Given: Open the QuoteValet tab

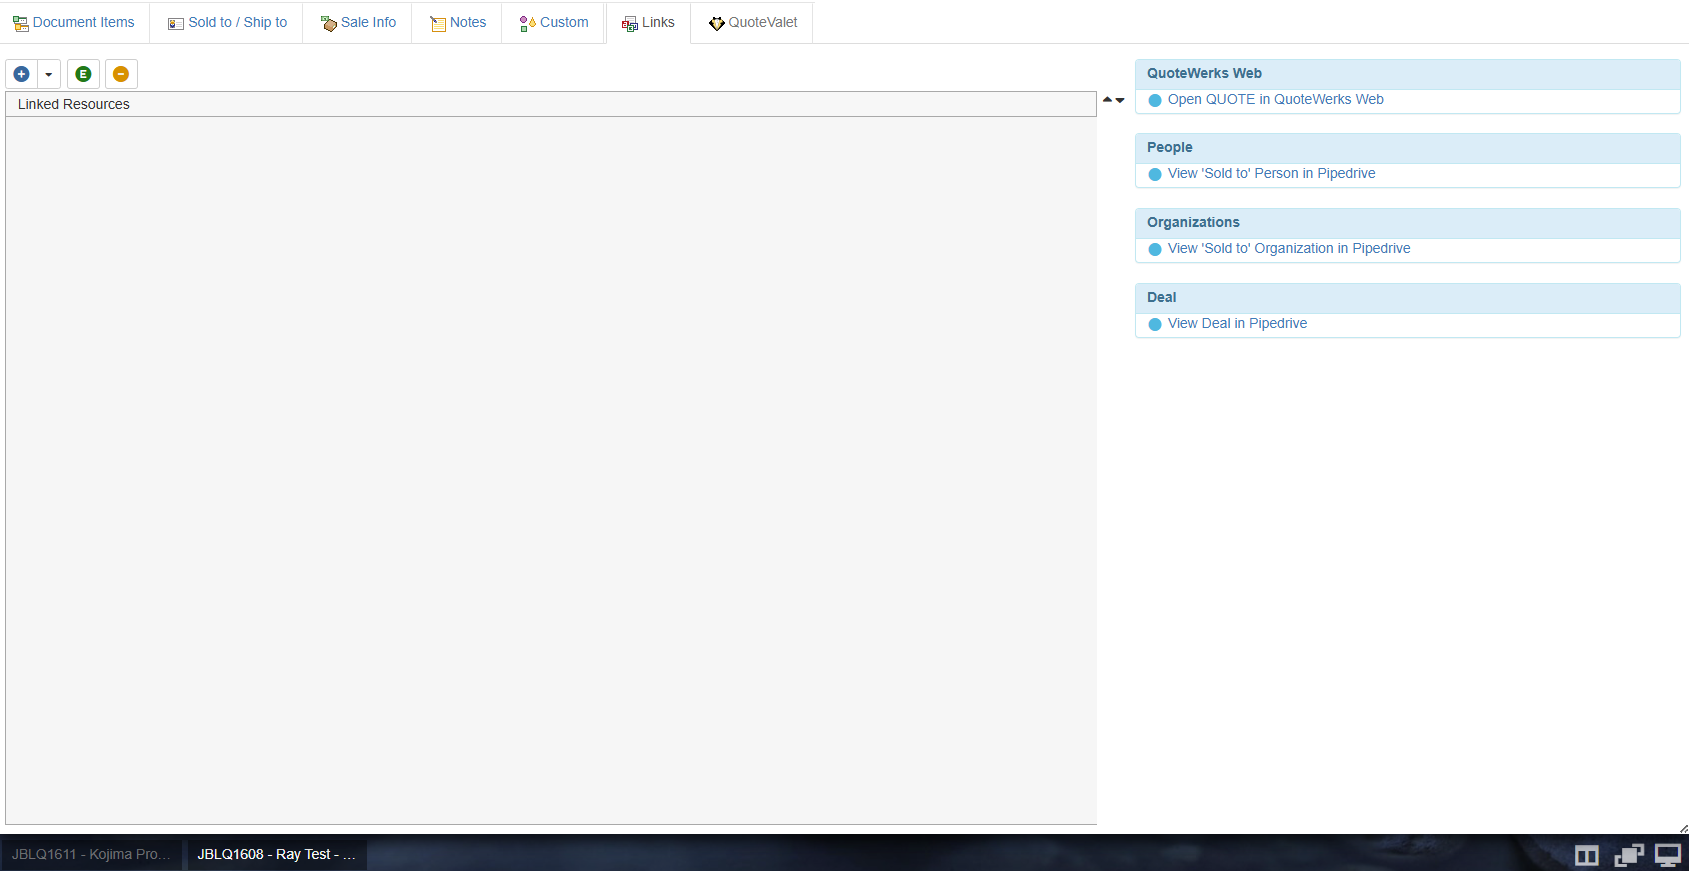Looking at the screenshot, I should [x=753, y=22].
